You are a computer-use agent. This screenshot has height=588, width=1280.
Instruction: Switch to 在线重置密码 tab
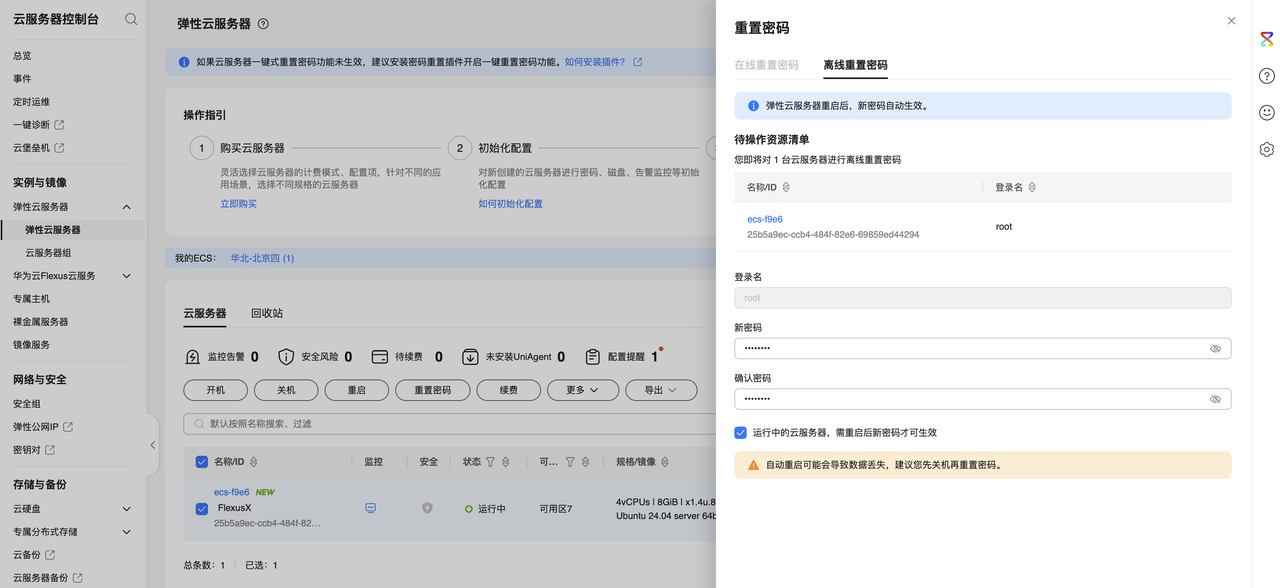click(x=766, y=65)
